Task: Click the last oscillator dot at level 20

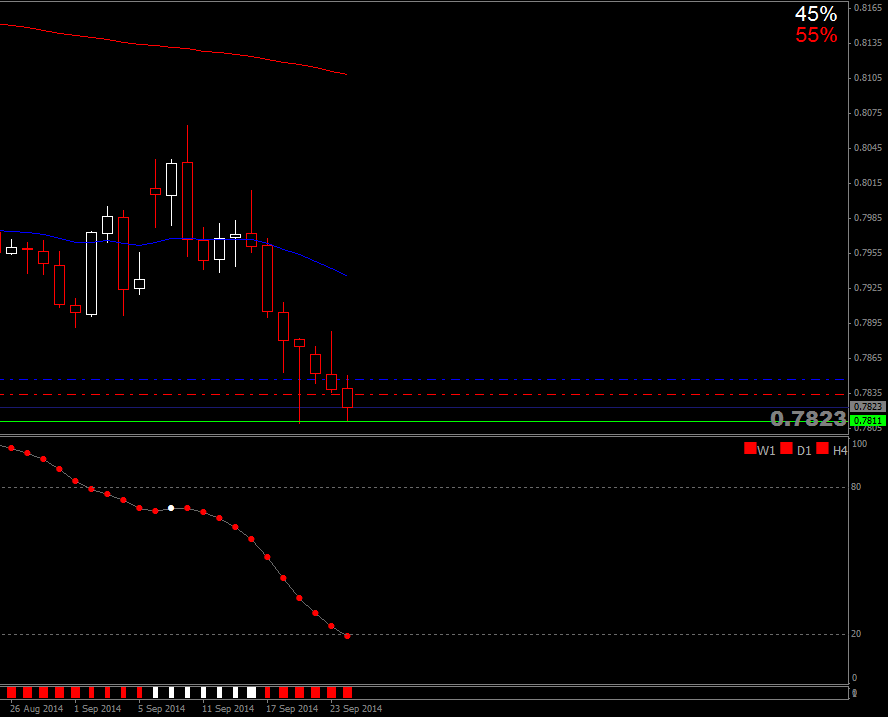Action: coord(347,636)
